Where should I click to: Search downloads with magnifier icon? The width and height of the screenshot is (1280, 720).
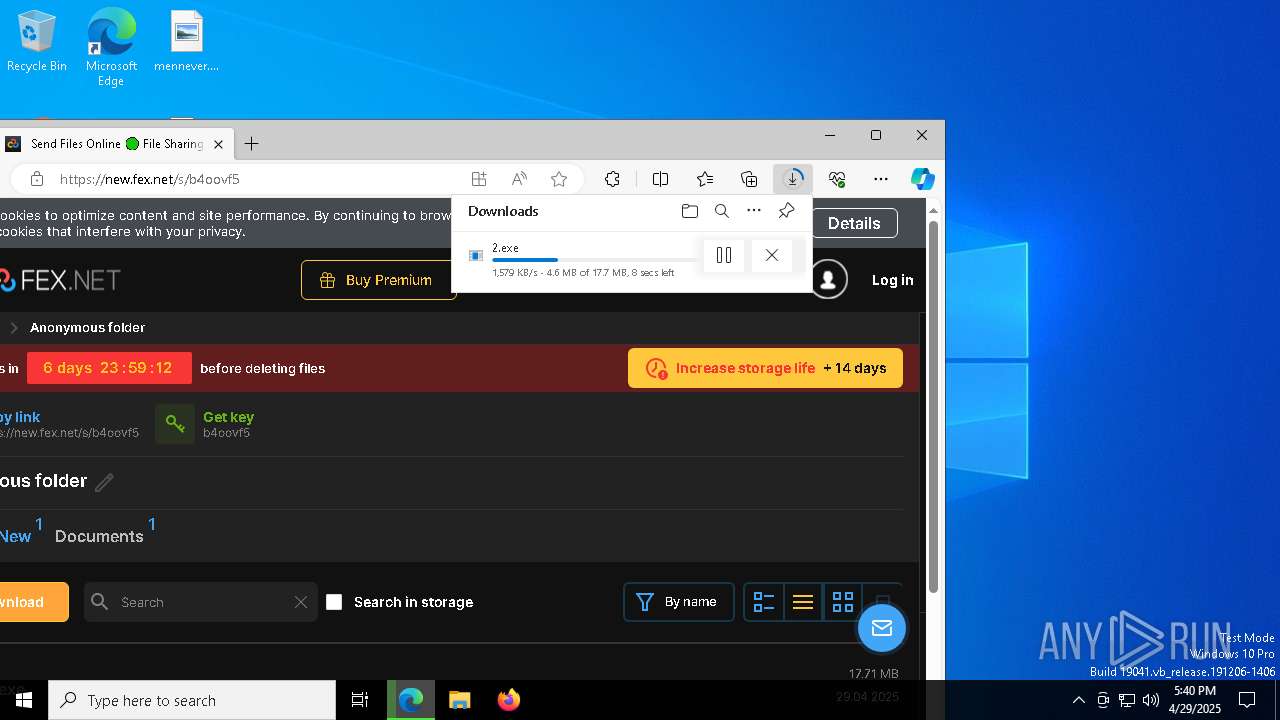coord(722,211)
